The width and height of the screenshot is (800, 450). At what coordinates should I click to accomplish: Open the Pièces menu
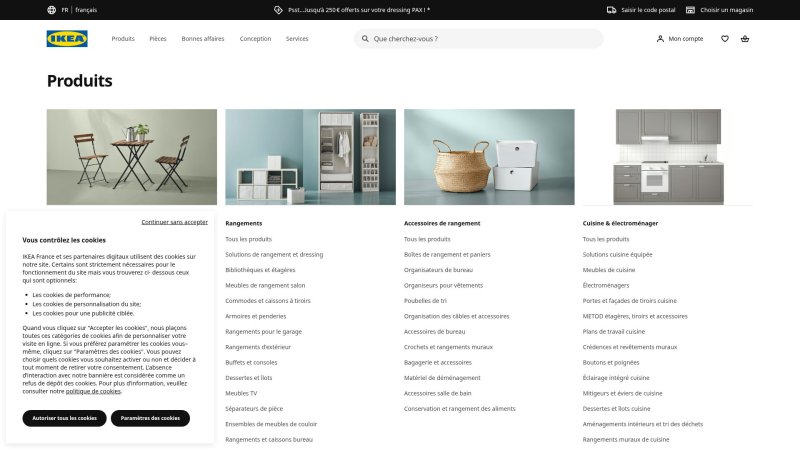[158, 39]
